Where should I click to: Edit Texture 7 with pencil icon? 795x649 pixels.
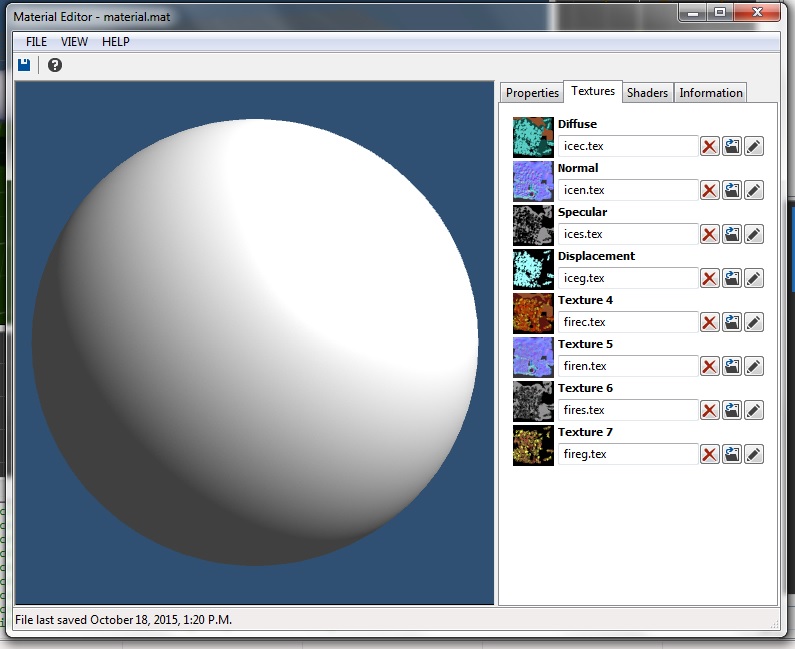pyautogui.click(x=754, y=454)
